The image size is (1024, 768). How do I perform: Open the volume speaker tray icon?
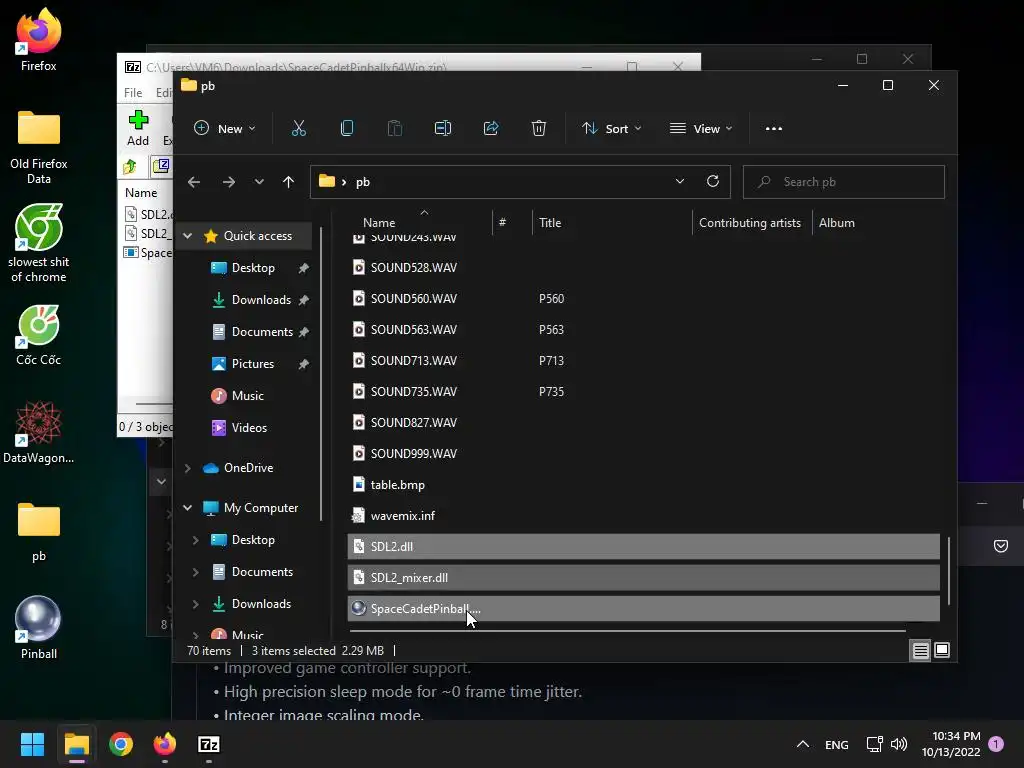(x=899, y=744)
